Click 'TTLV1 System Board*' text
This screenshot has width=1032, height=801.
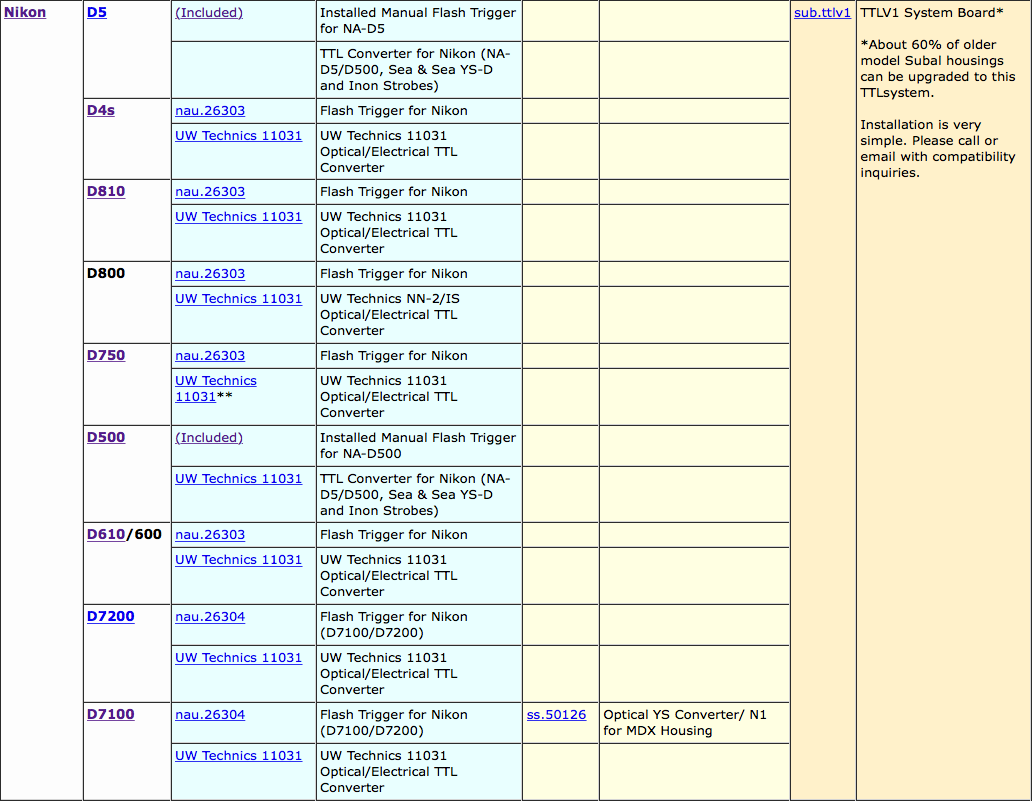[932, 13]
